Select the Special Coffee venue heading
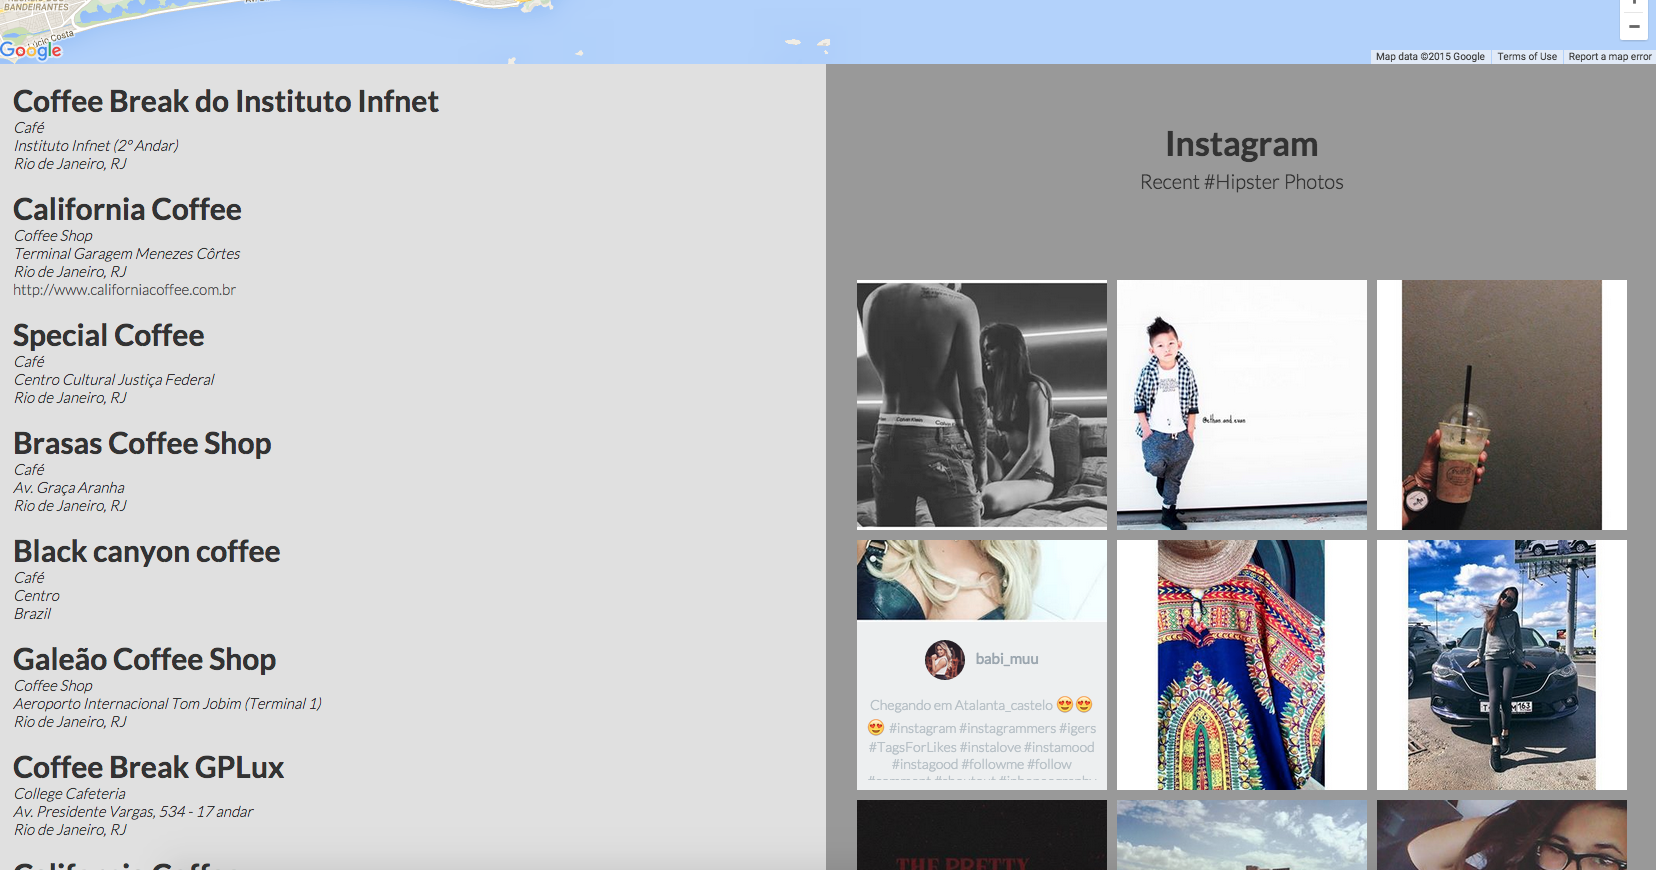 (x=109, y=335)
